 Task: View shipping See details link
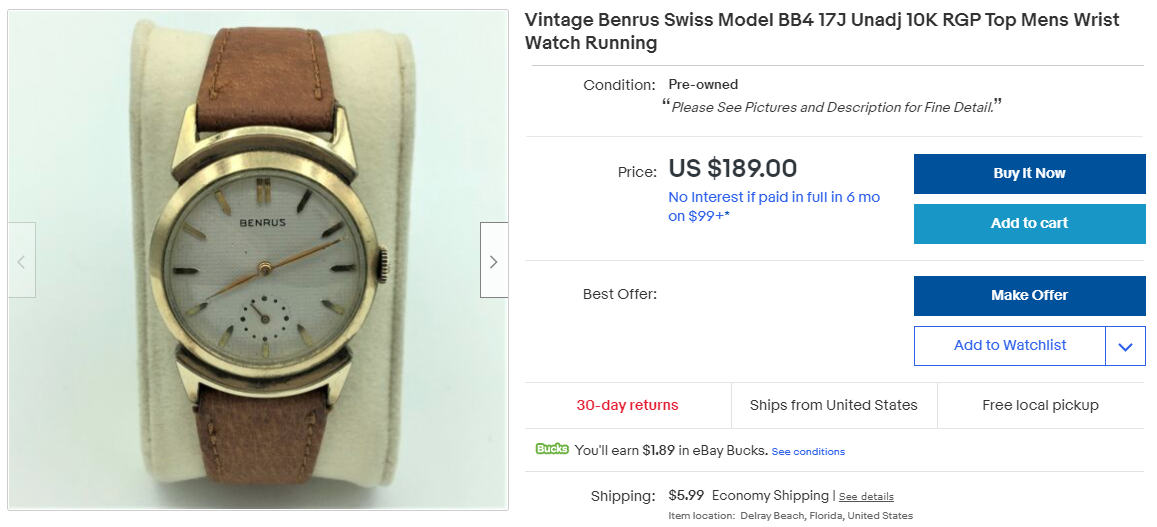coord(866,497)
